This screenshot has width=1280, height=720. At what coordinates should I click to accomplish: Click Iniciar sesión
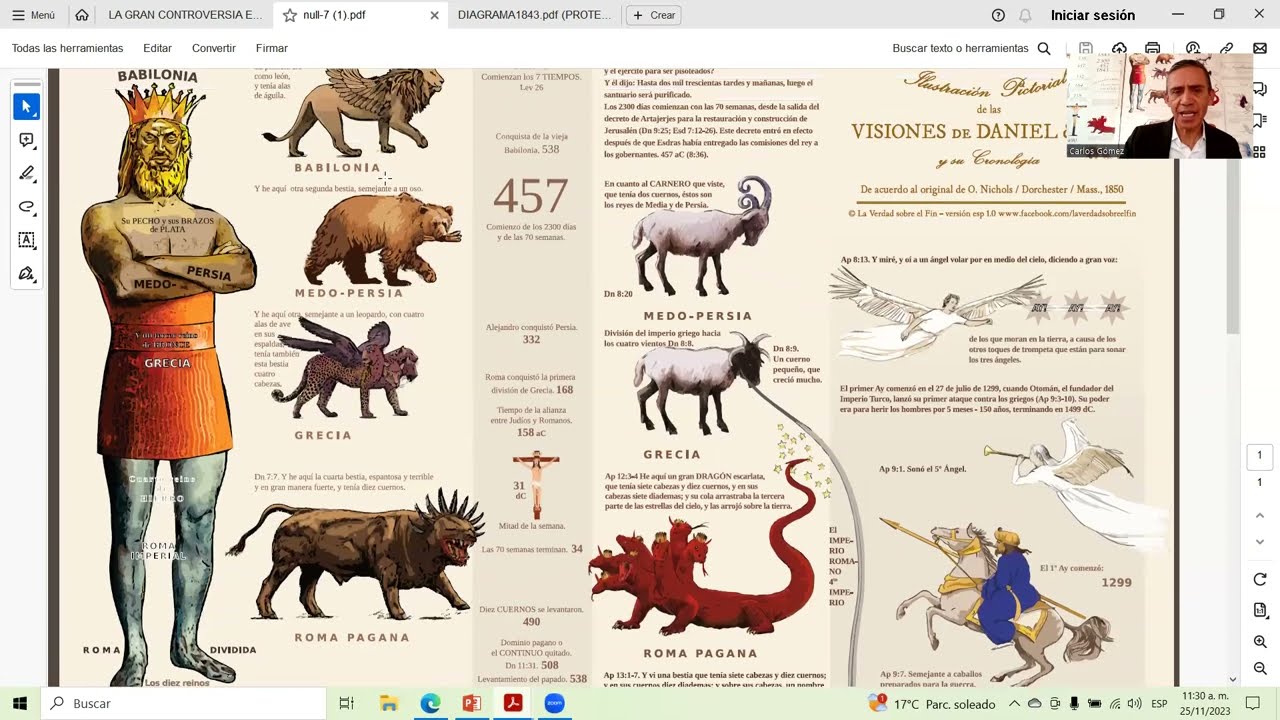click(1093, 15)
